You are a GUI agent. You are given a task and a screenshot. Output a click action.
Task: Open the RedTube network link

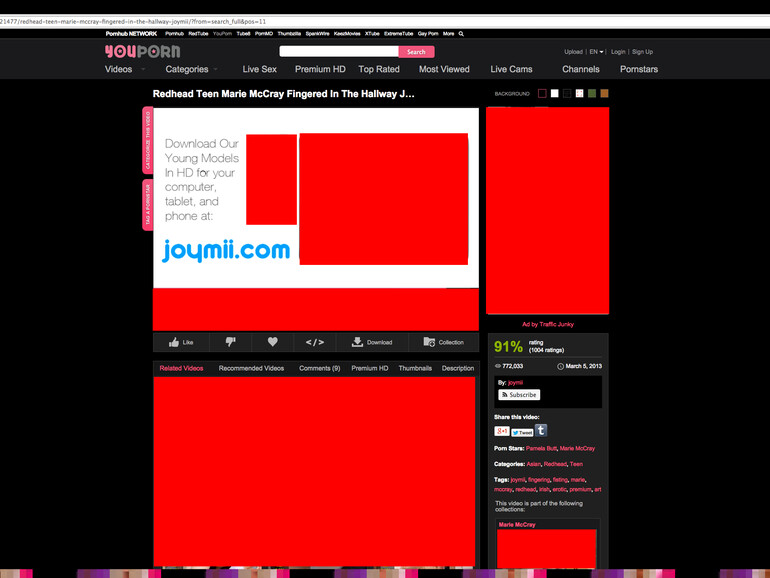[x=198, y=34]
